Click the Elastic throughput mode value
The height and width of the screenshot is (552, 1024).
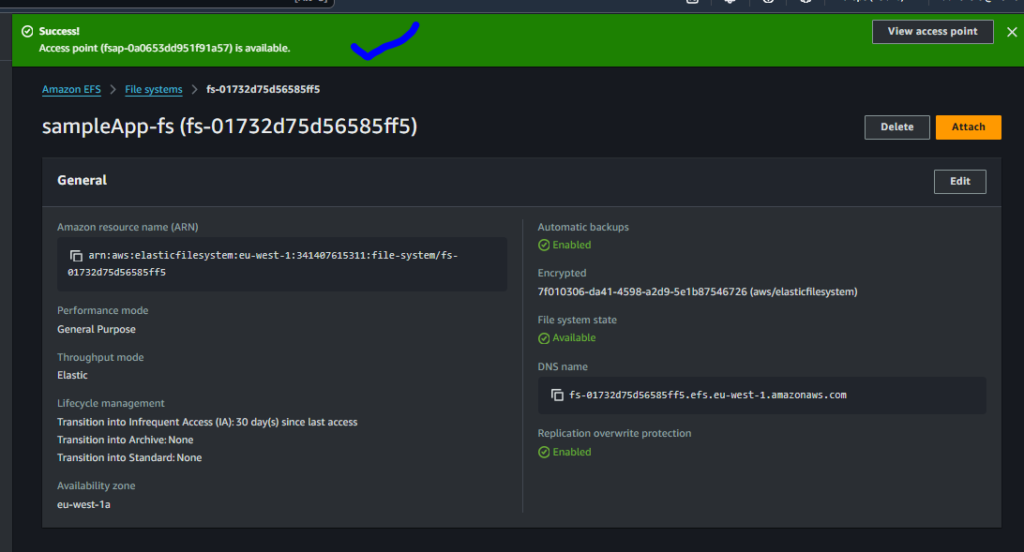pos(72,375)
